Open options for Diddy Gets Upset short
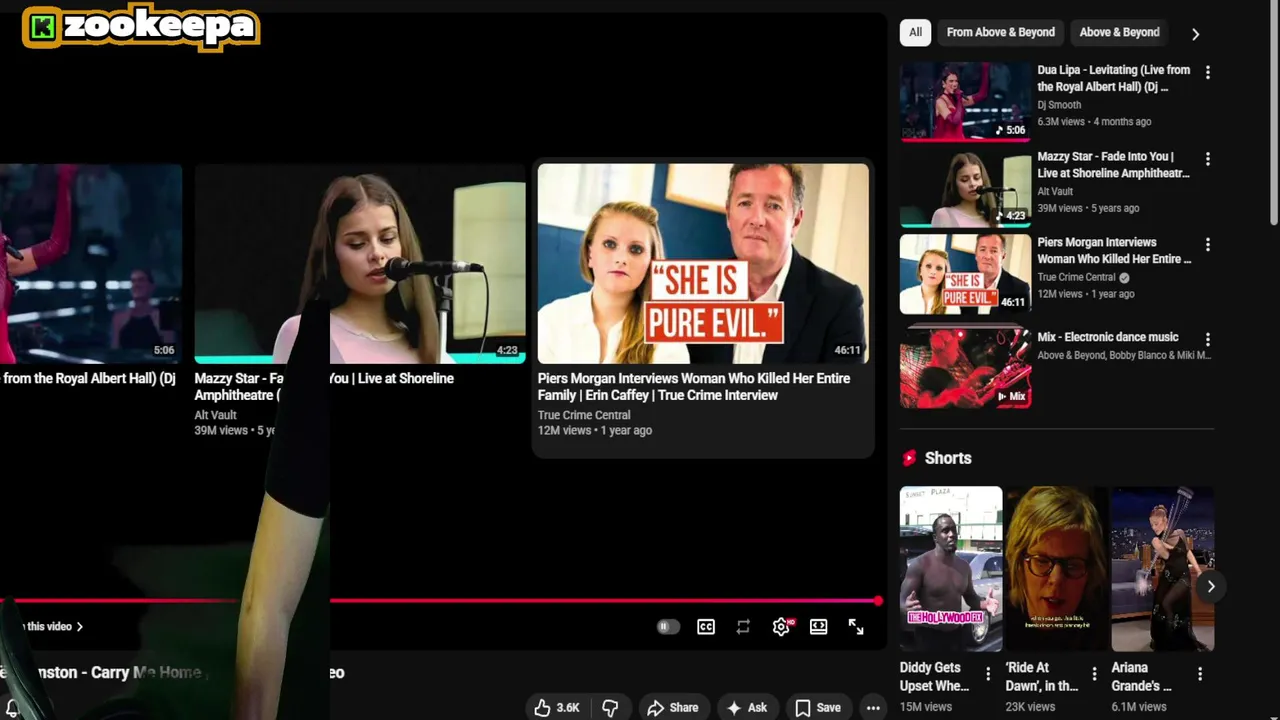 988,674
